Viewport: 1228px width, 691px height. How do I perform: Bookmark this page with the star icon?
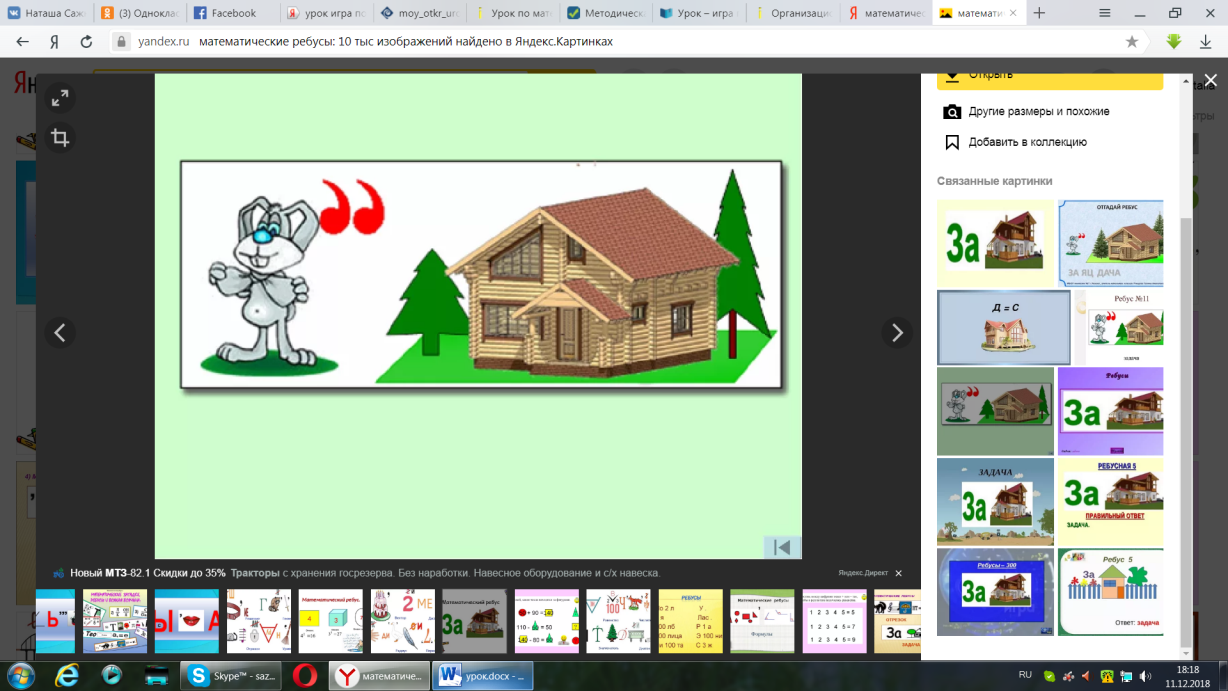1131,42
